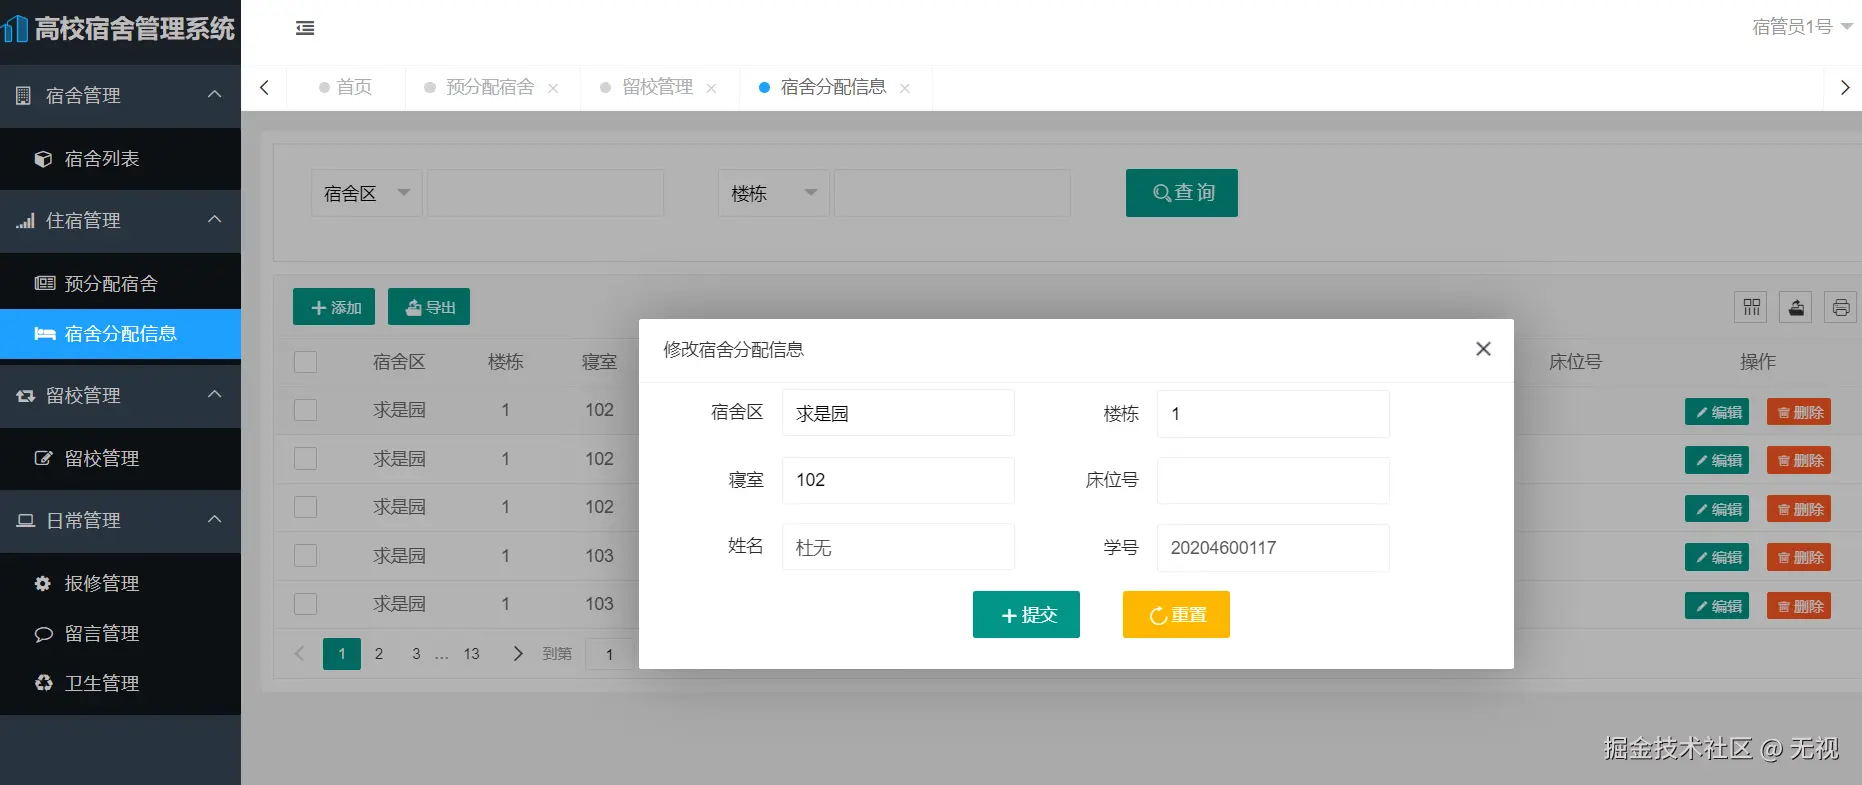1862x785 pixels.
Task: Check the third 求是园 102 row checkbox
Action: (x=306, y=507)
